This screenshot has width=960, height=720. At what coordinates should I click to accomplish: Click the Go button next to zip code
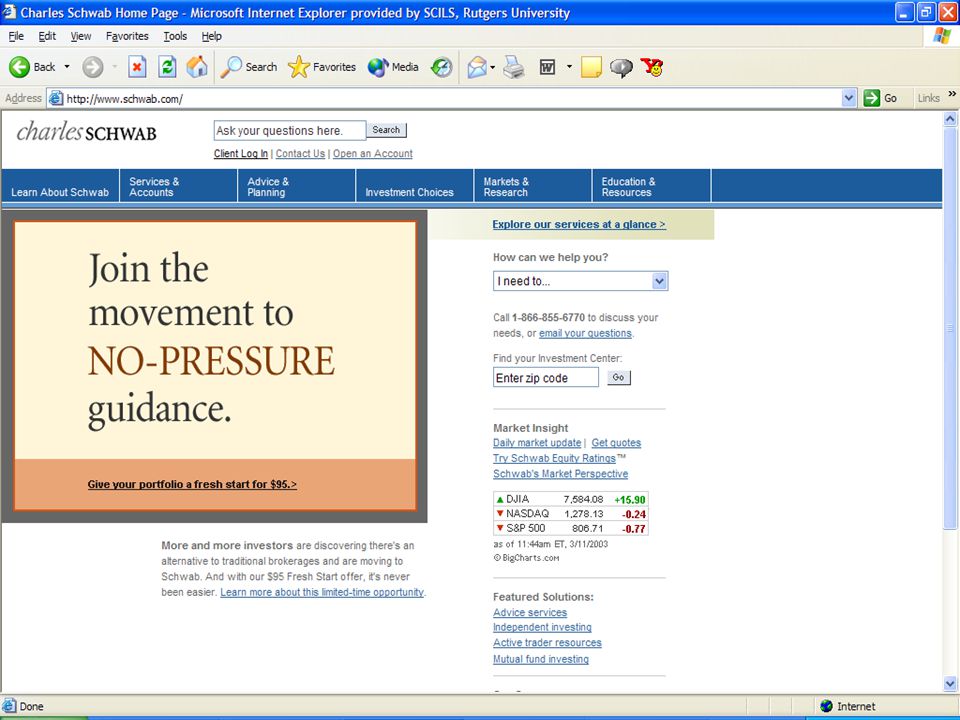[618, 377]
